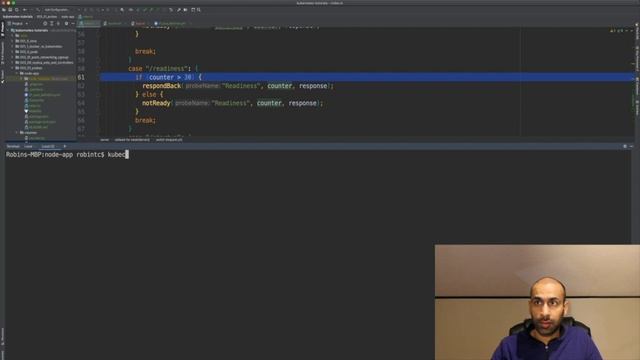Navigate Back with the left arrow icon

pos(25,9)
